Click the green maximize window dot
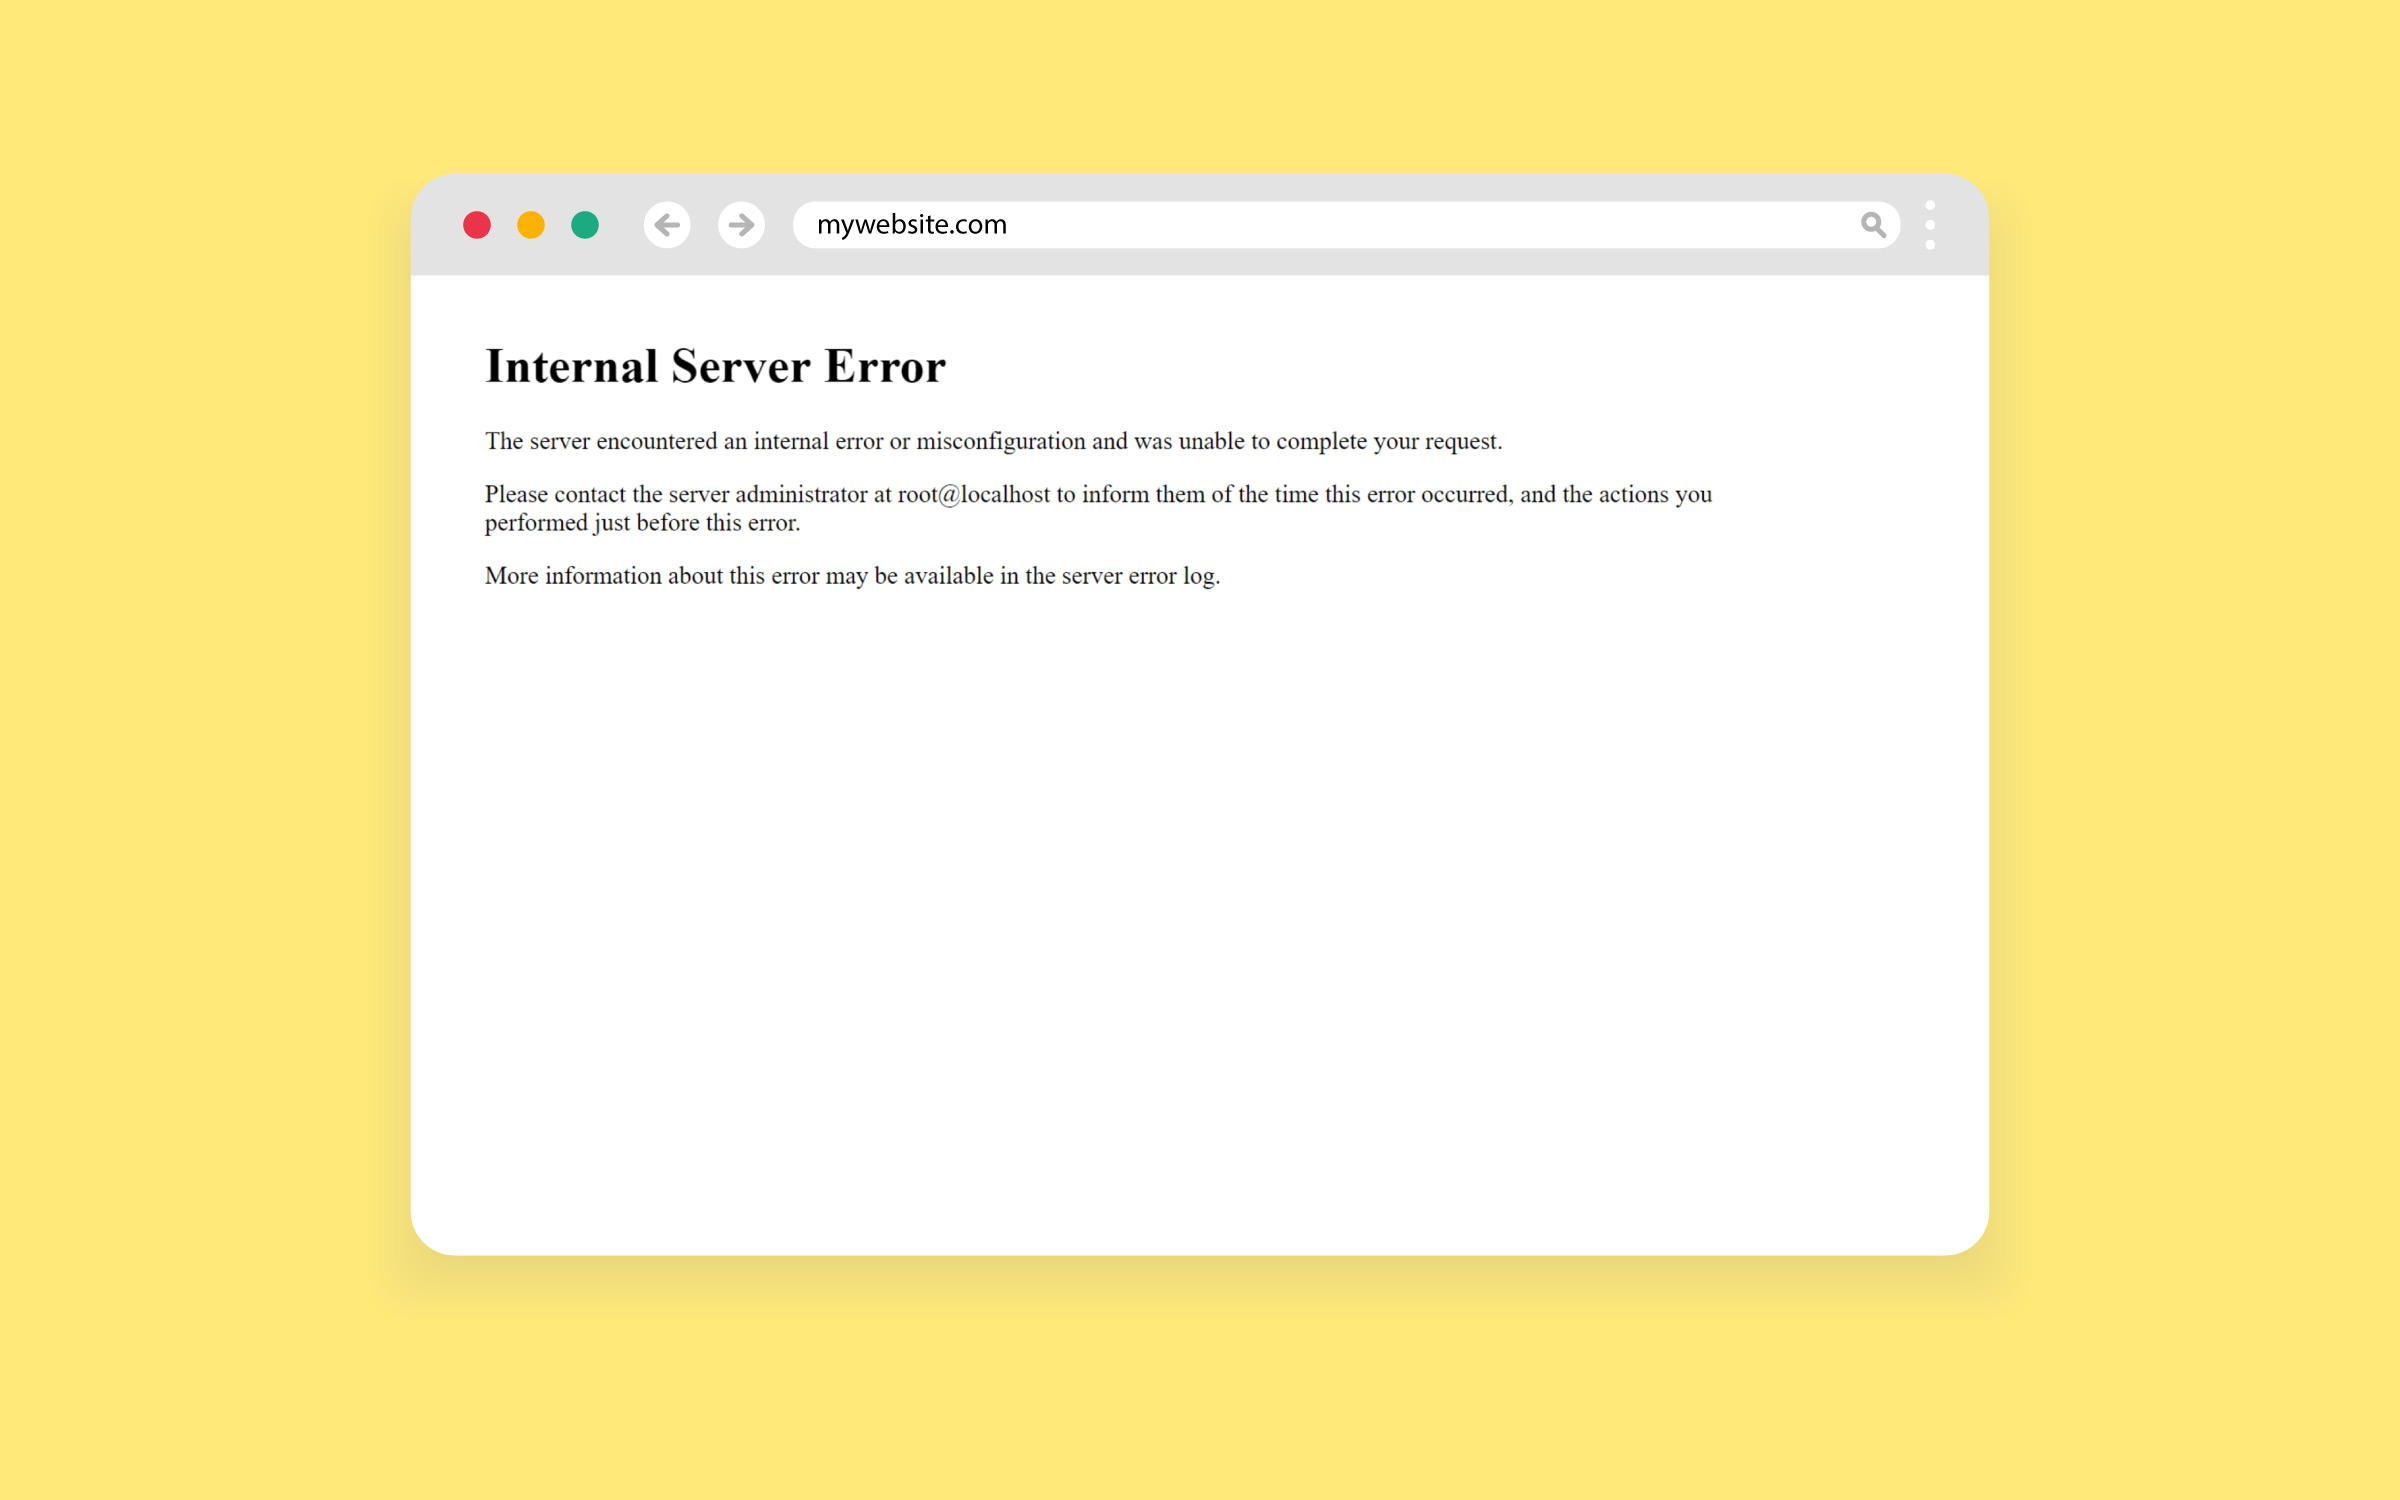 (x=585, y=225)
